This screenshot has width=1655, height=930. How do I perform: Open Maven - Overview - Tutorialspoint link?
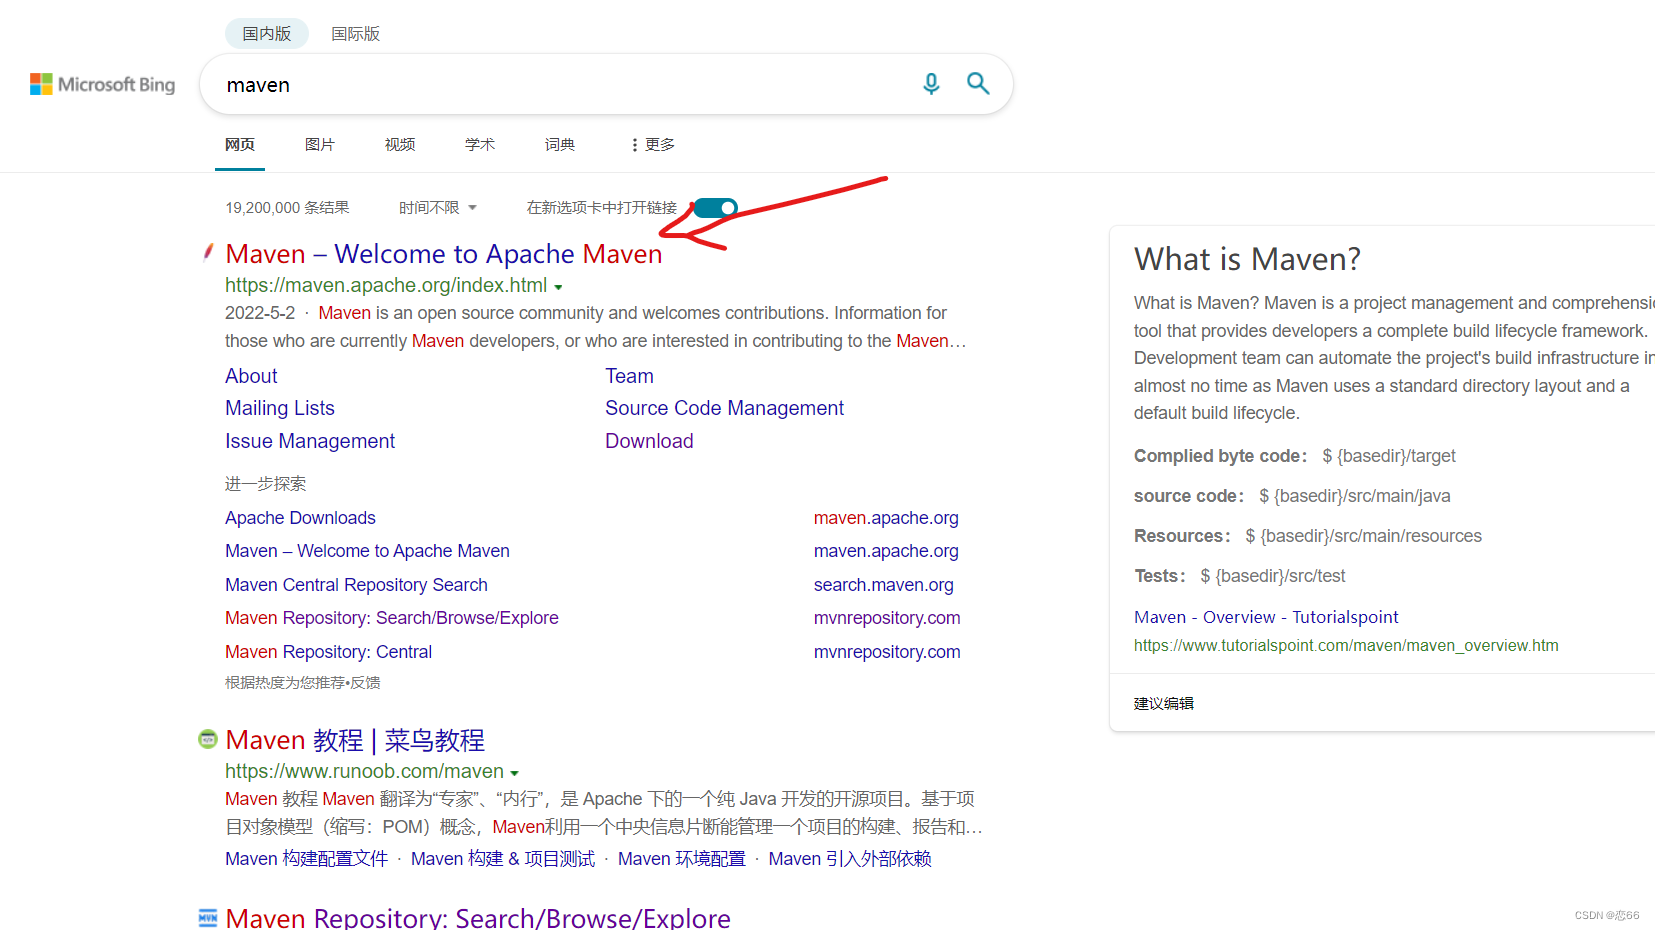point(1266,617)
